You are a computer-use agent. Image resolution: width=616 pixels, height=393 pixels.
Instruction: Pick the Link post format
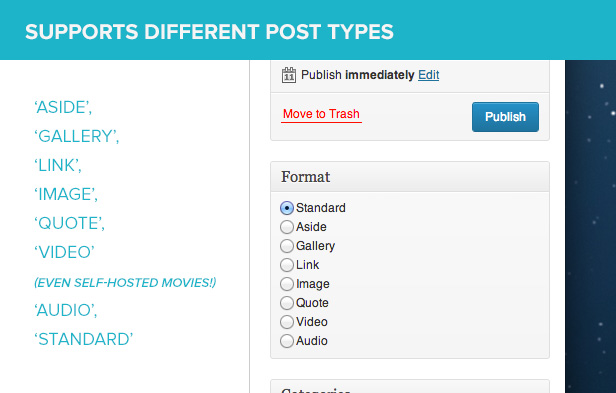point(287,265)
